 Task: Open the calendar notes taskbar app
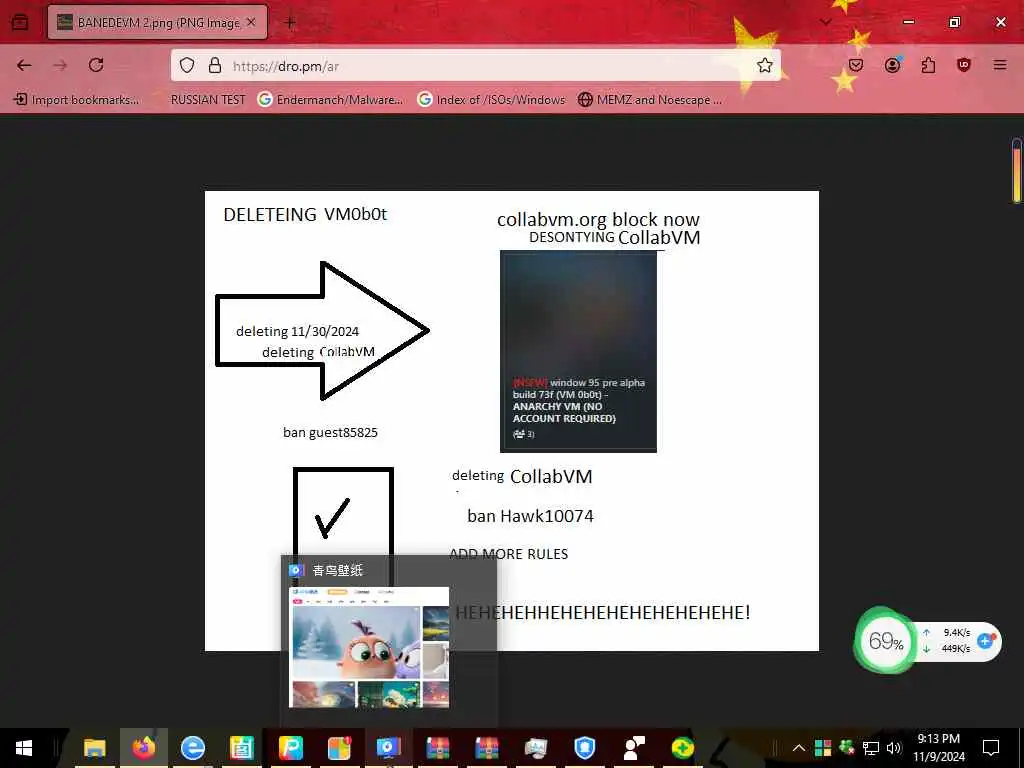pos(242,748)
